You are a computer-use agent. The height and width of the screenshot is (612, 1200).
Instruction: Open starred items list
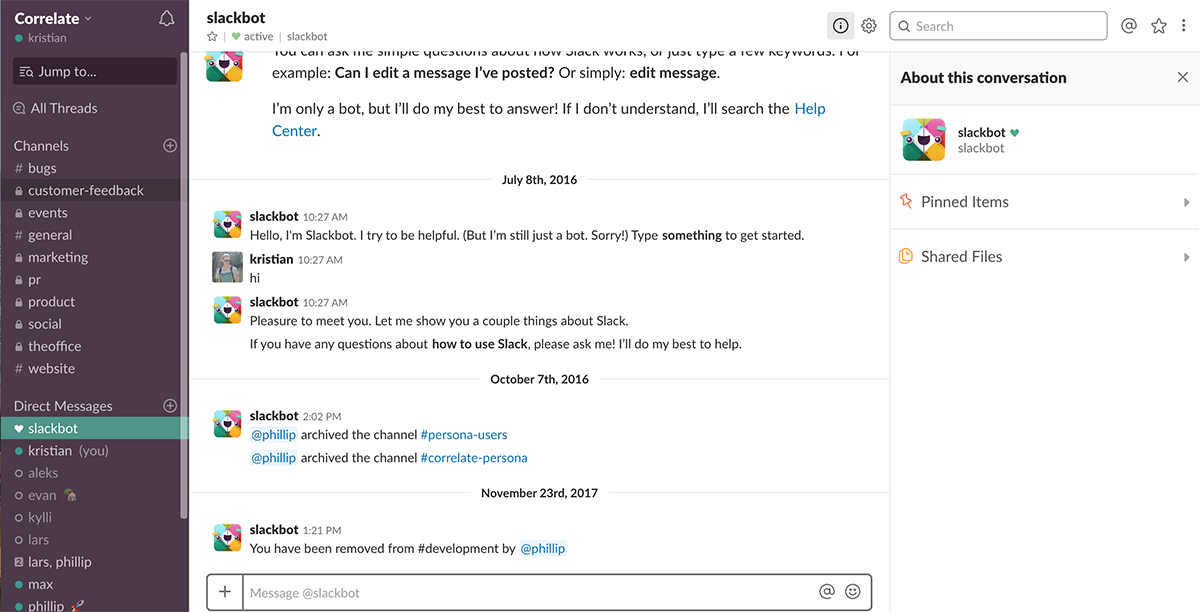point(1159,26)
